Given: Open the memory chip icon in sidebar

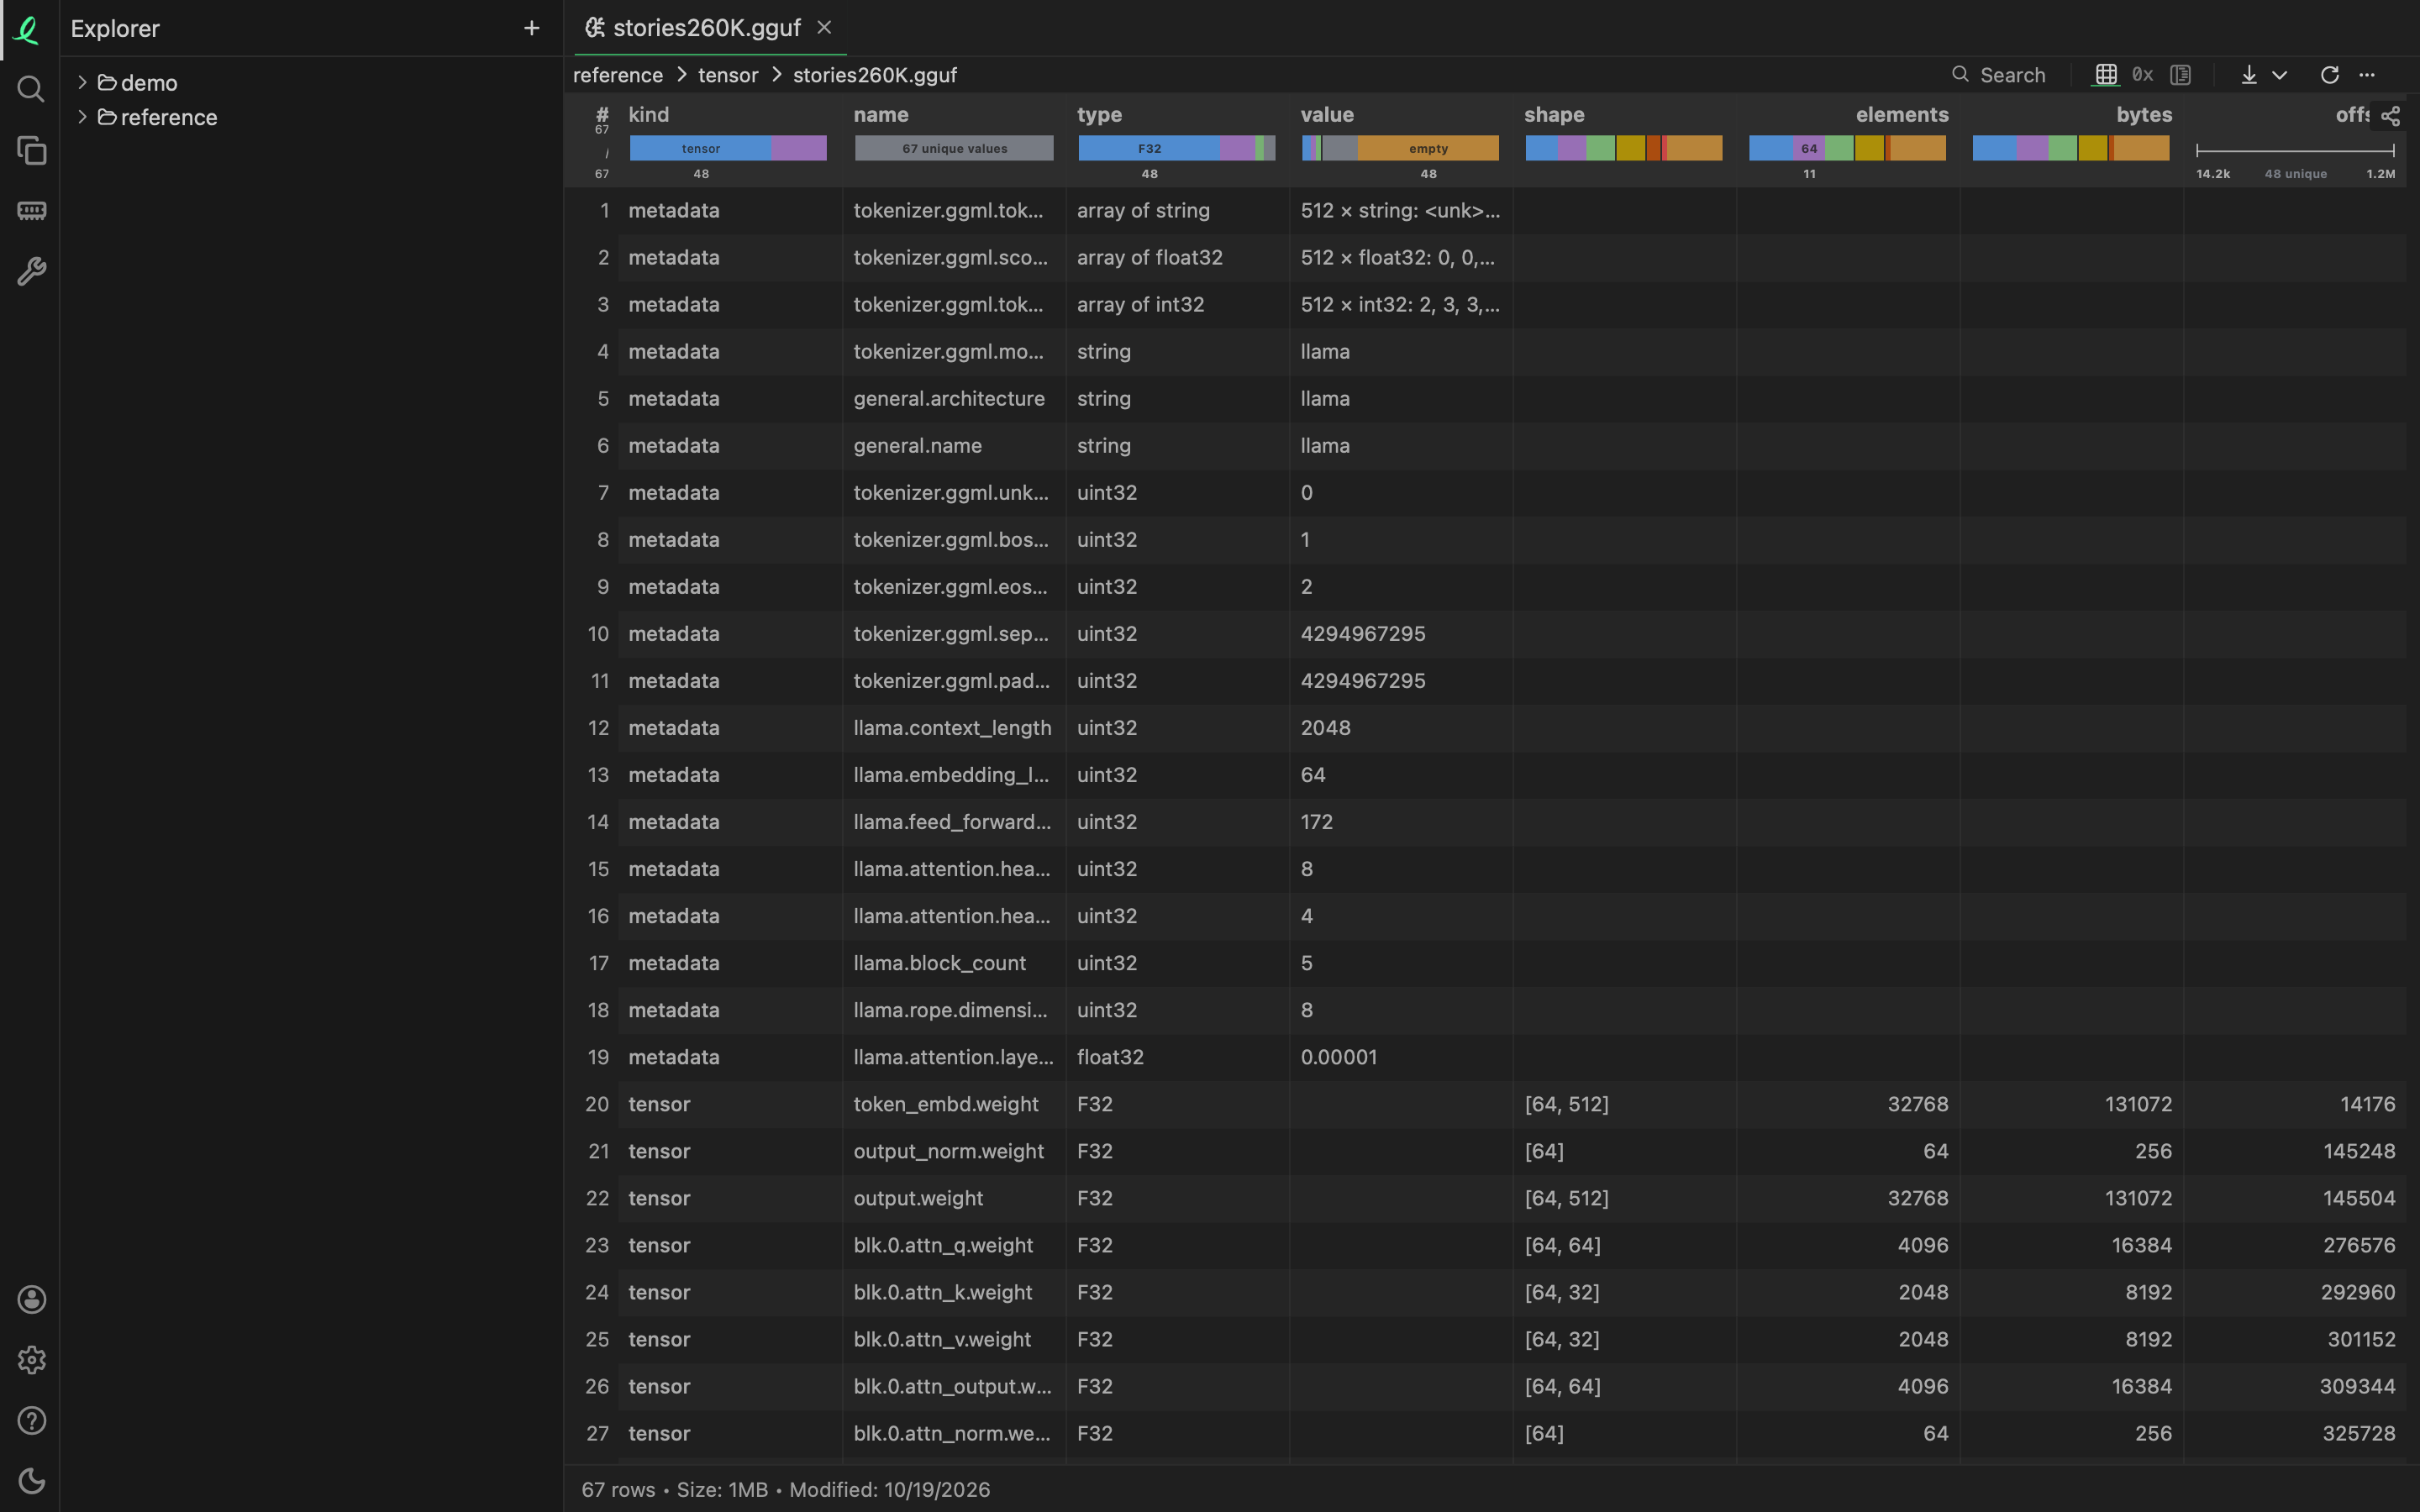Looking at the screenshot, I should (x=31, y=211).
